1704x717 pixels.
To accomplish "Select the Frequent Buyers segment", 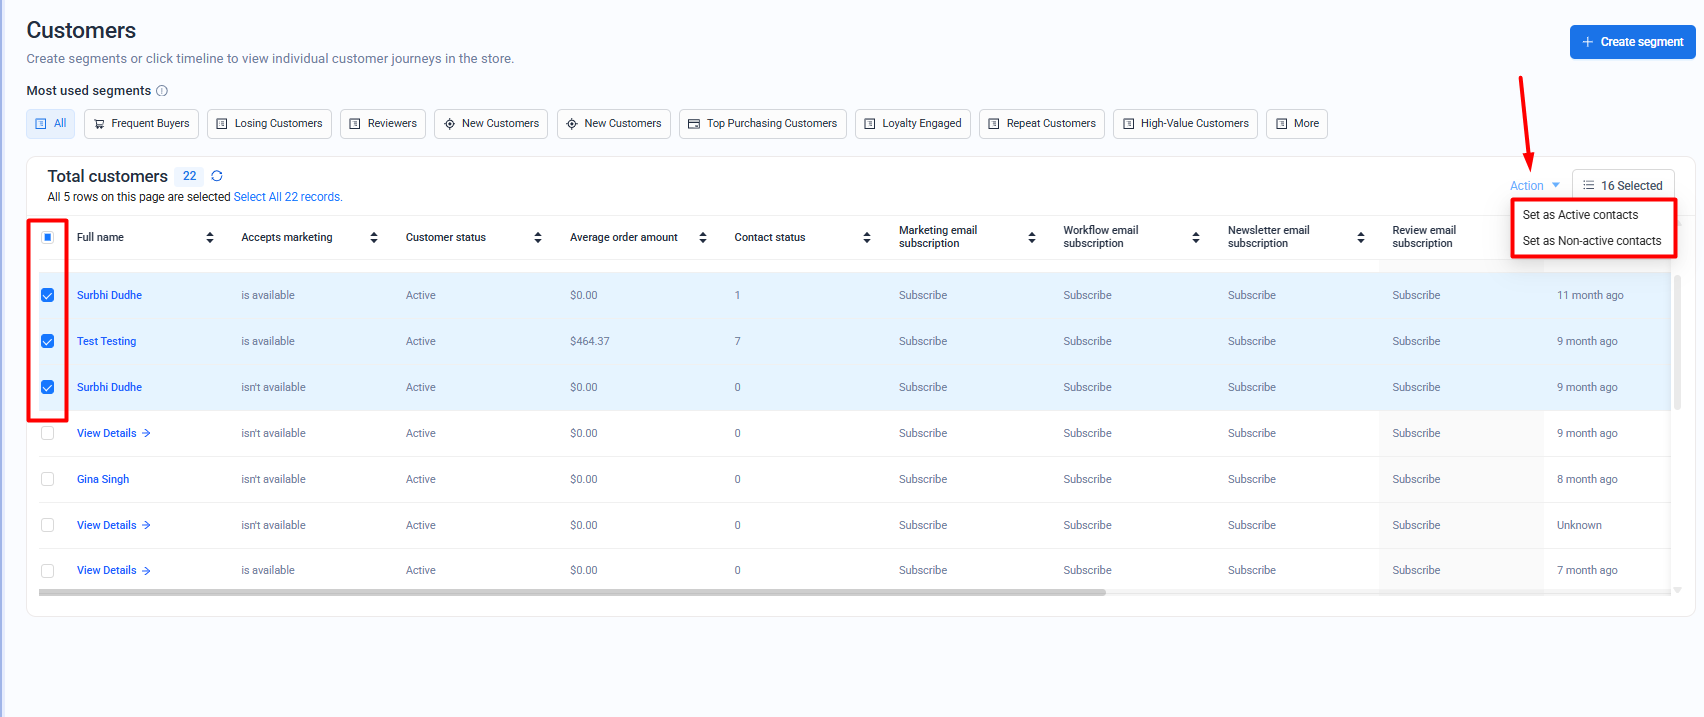I will pos(141,124).
